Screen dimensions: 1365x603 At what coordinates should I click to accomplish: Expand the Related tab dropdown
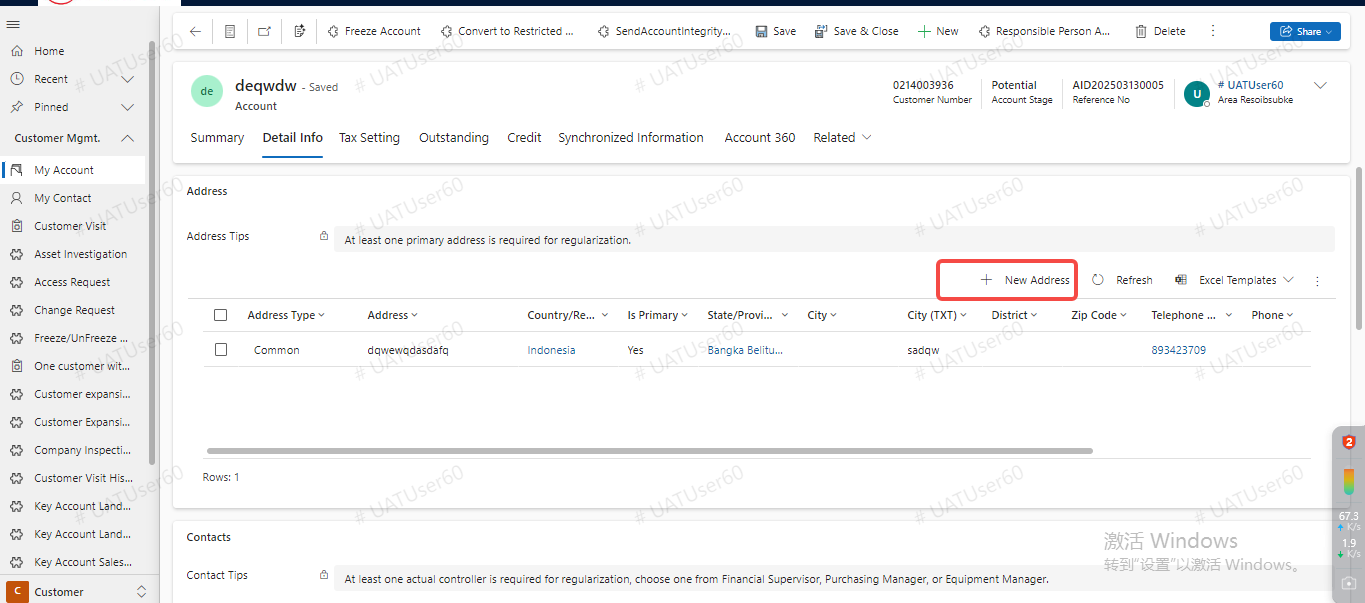[842, 138]
